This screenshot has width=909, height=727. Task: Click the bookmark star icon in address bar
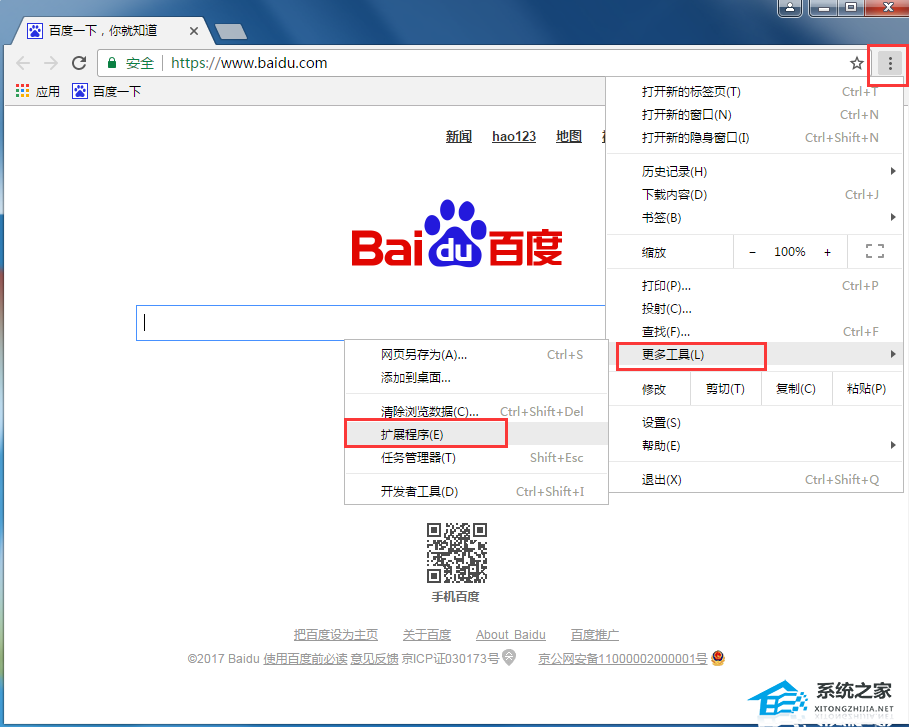pos(856,63)
